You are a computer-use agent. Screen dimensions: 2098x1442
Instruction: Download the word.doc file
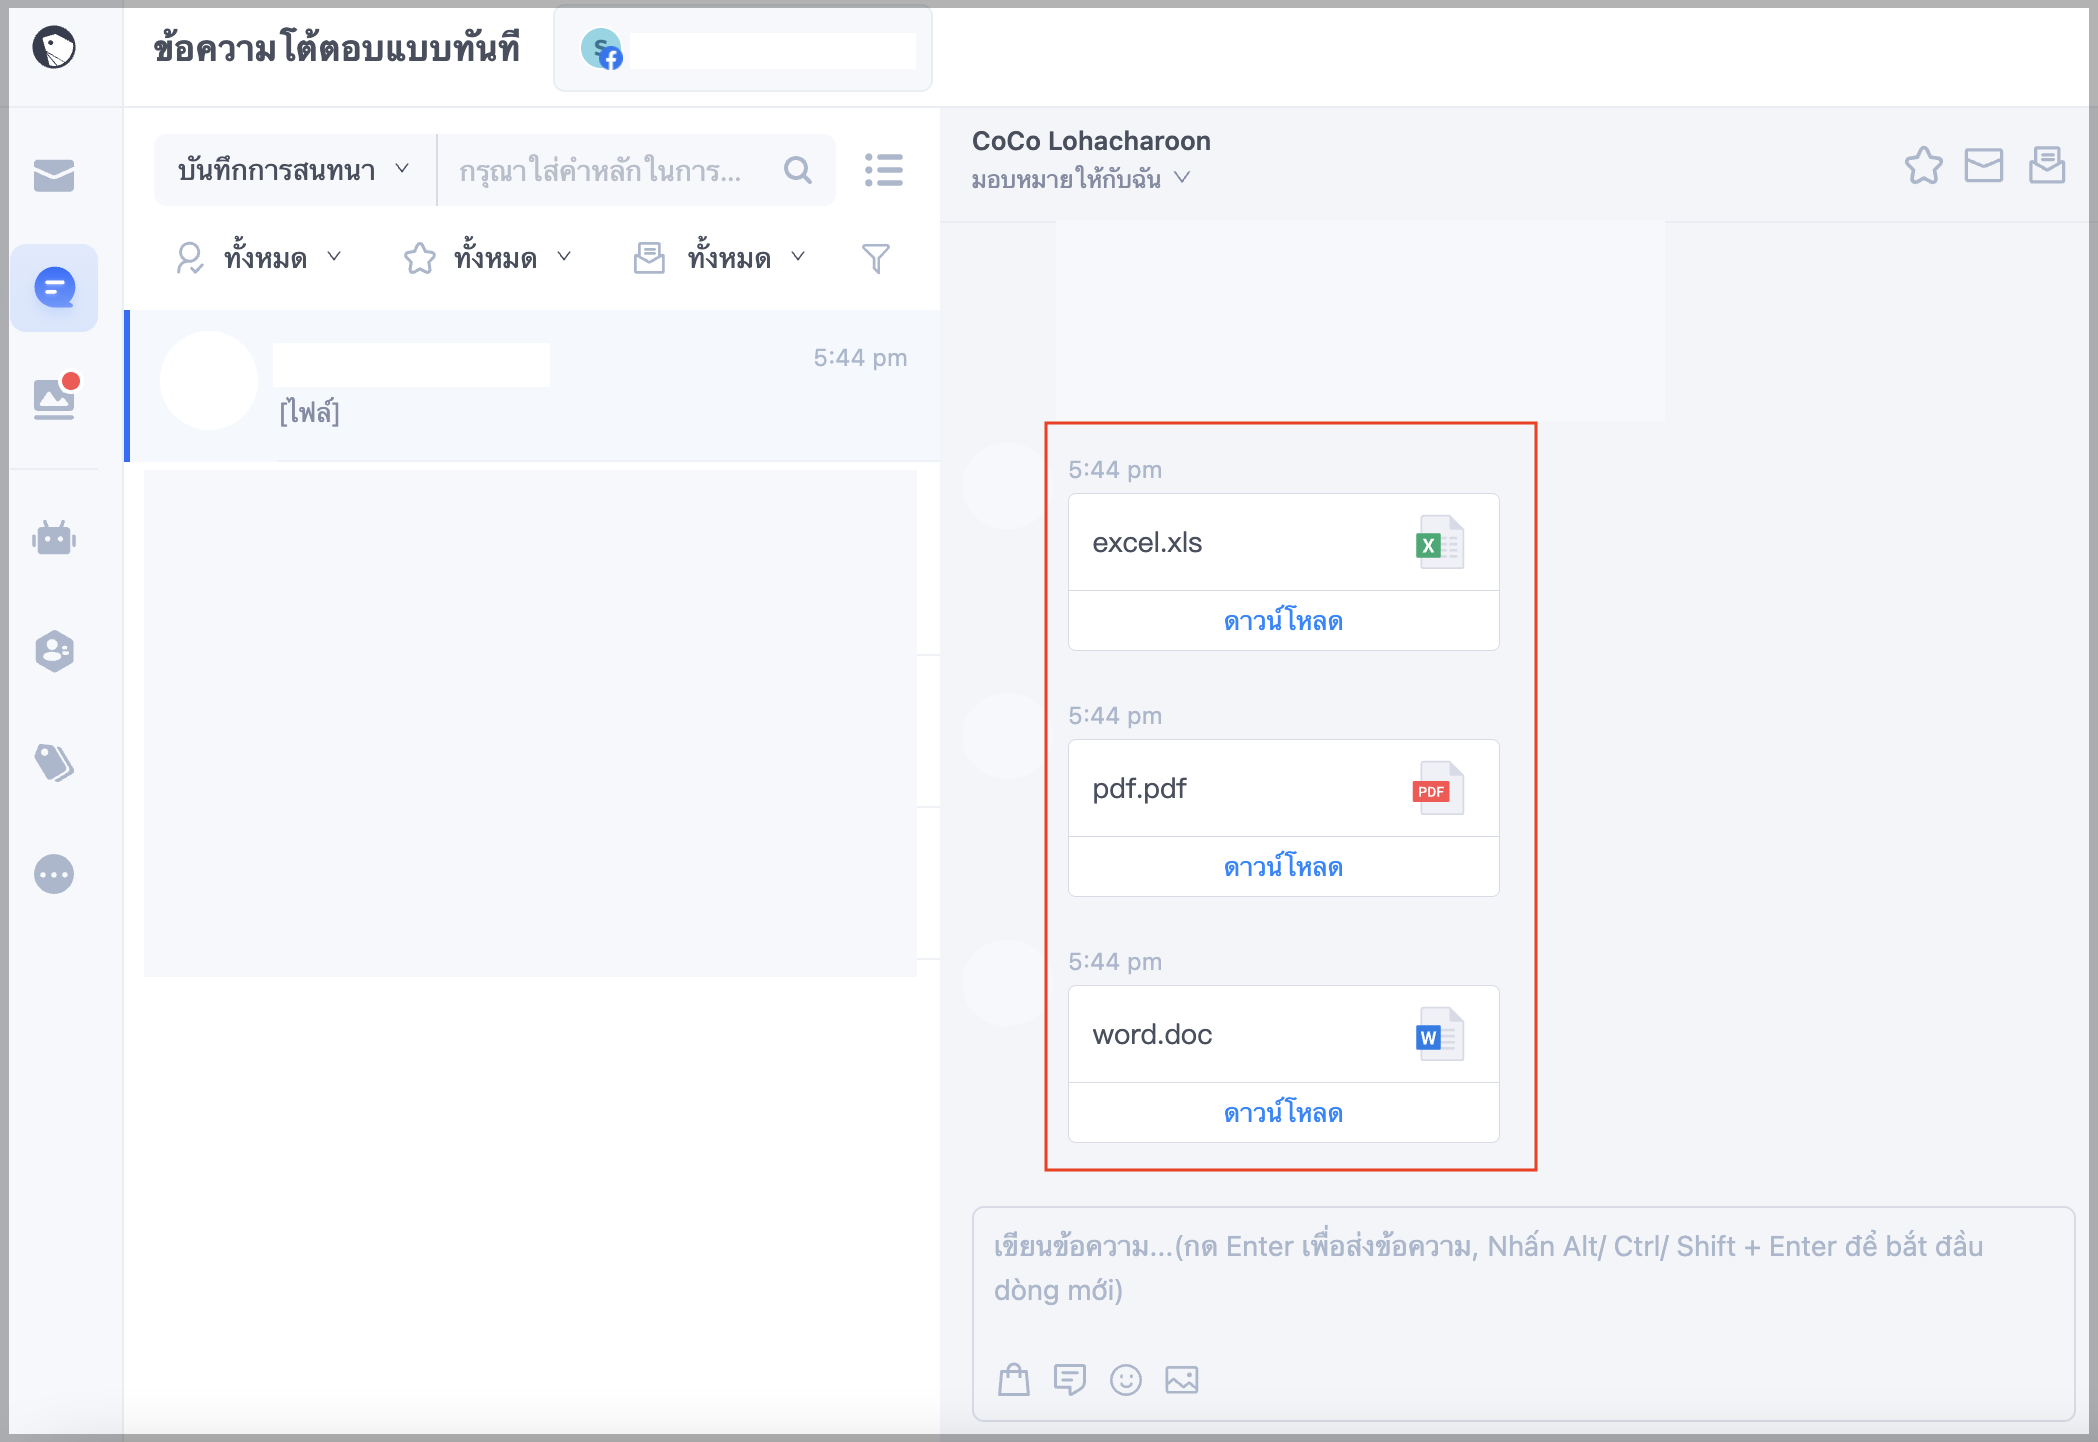1283,1113
